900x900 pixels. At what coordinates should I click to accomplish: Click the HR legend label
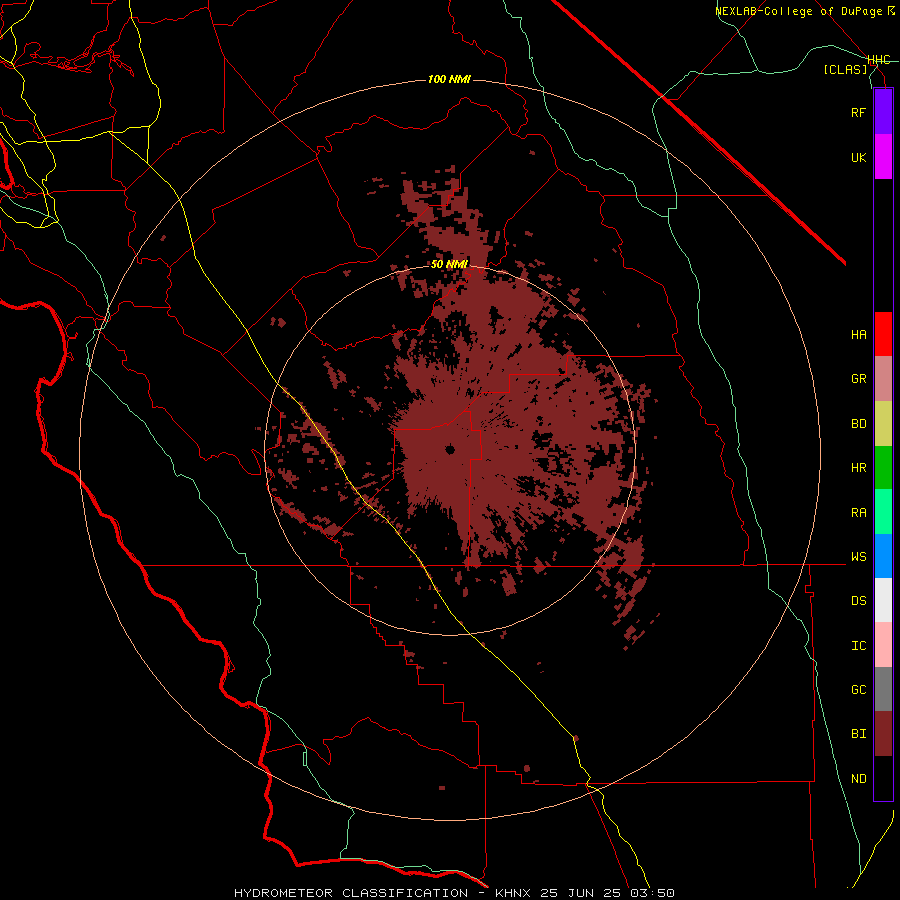tap(858, 468)
